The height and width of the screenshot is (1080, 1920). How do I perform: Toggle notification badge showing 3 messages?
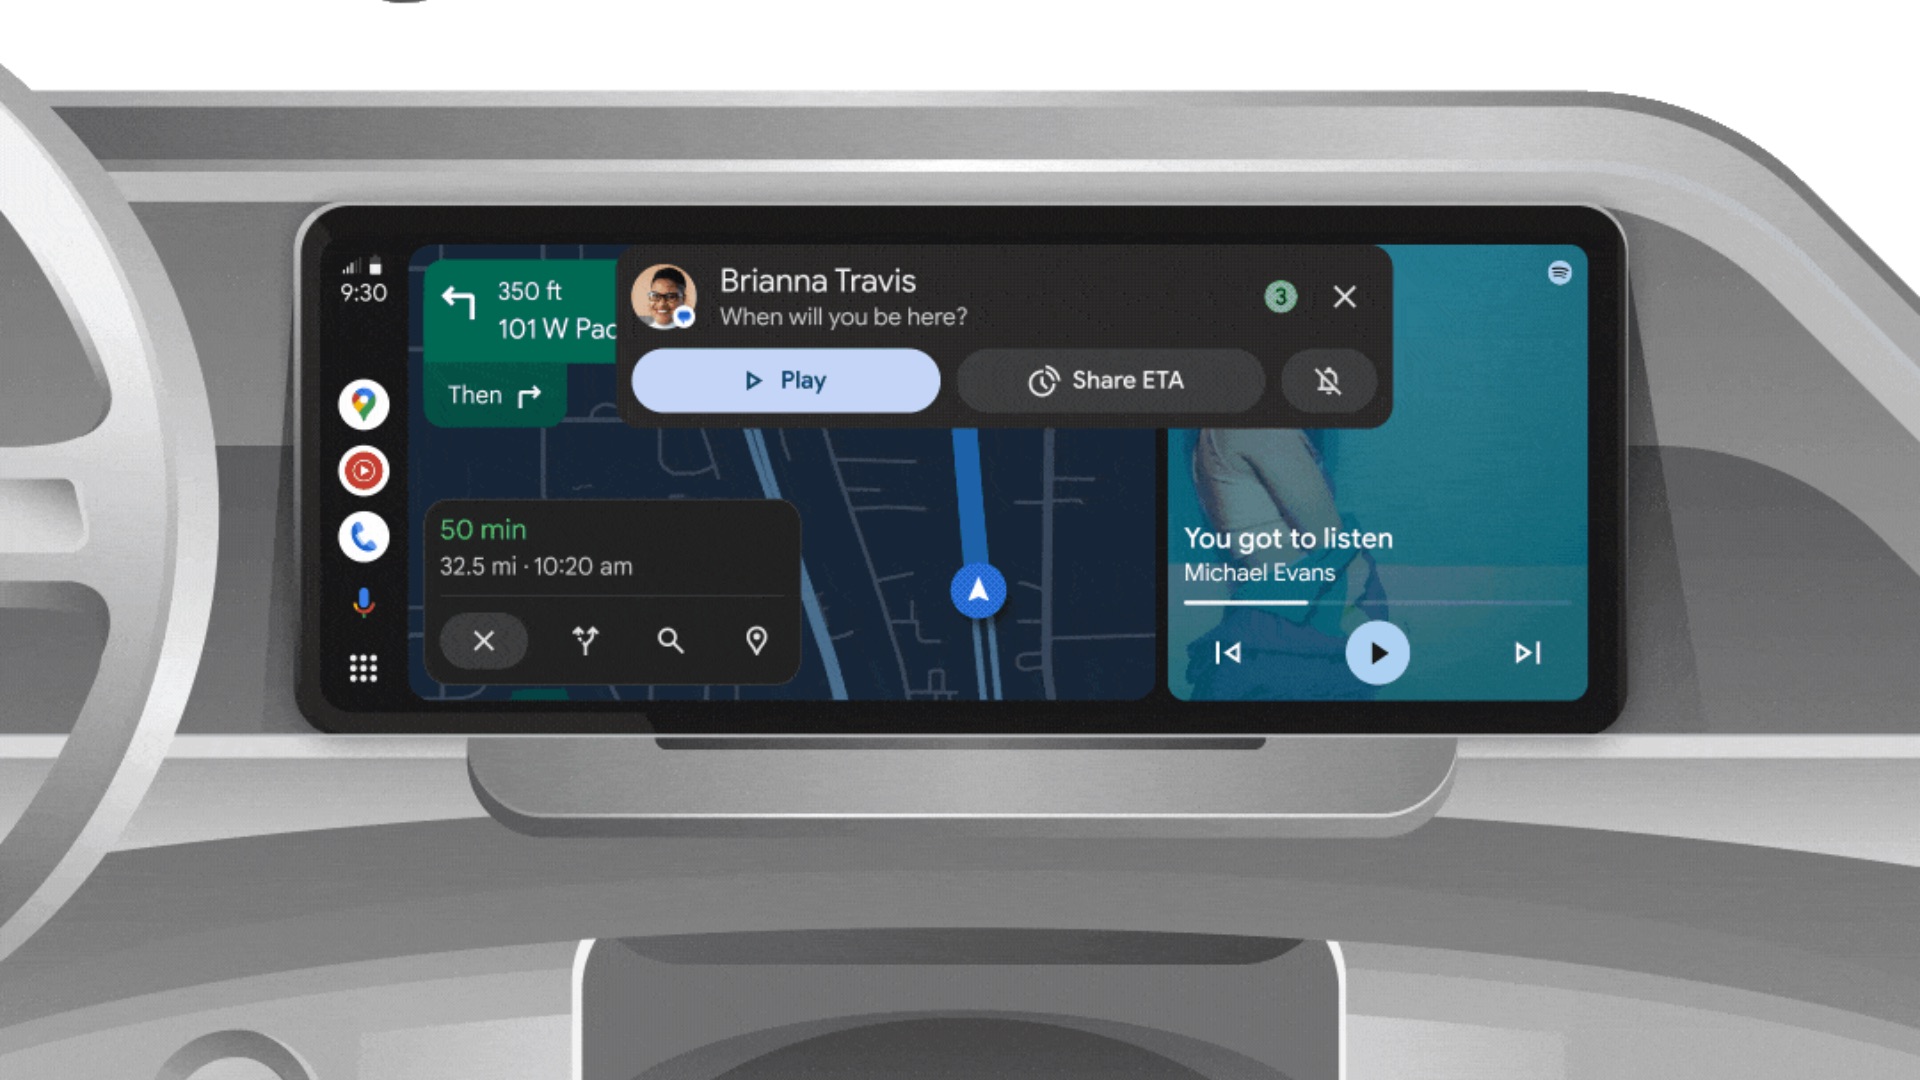(1280, 295)
